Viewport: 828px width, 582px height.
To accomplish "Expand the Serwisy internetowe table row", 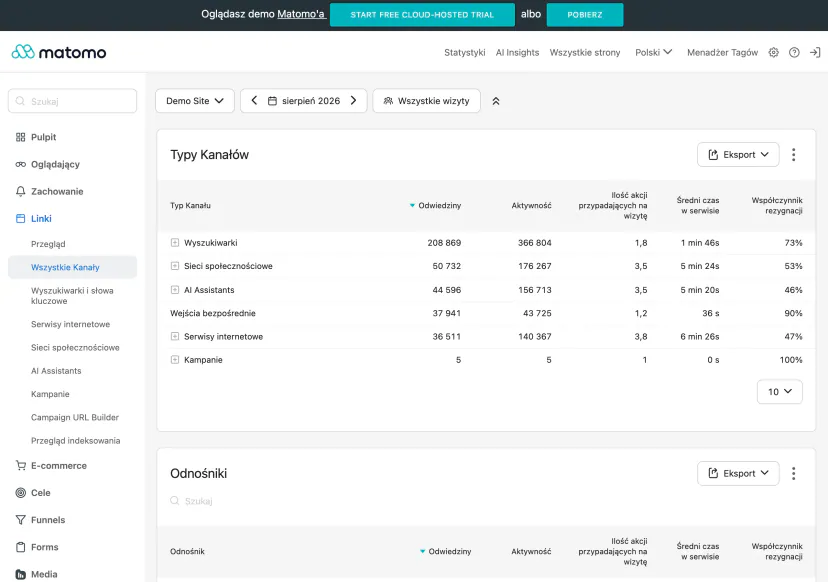I will coord(175,336).
